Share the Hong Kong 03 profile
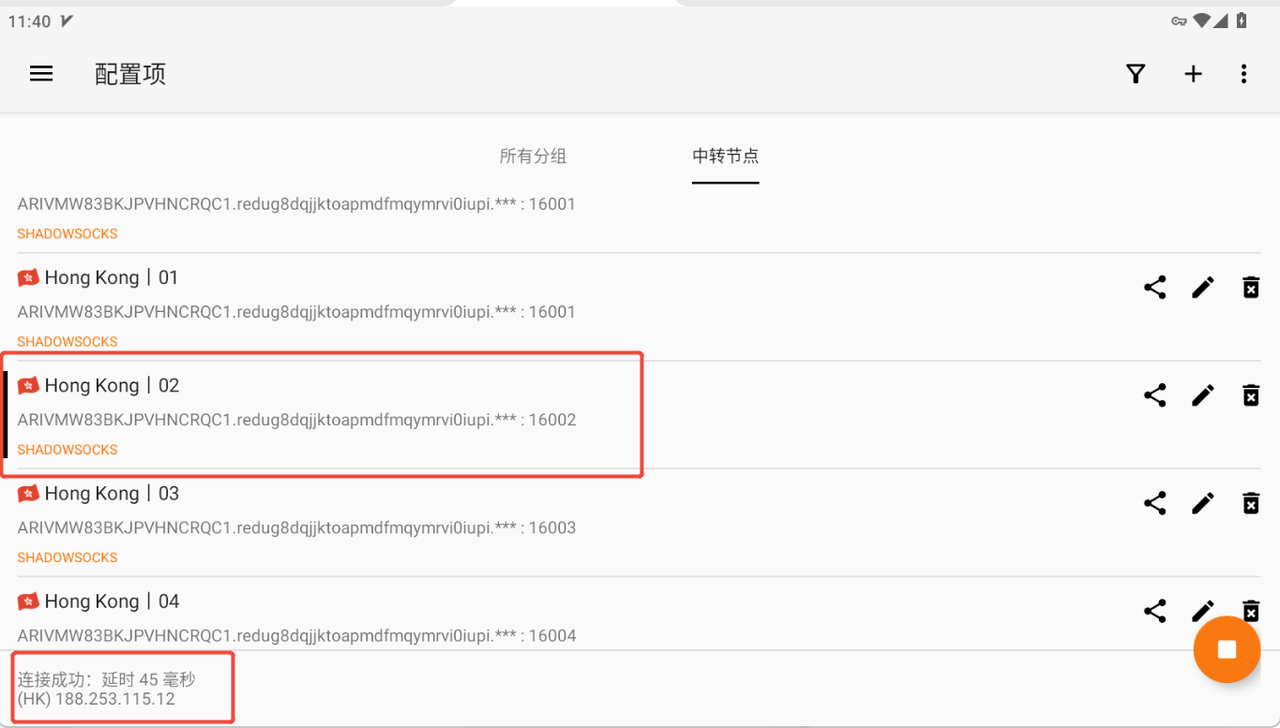The image size is (1280, 728). click(x=1155, y=503)
